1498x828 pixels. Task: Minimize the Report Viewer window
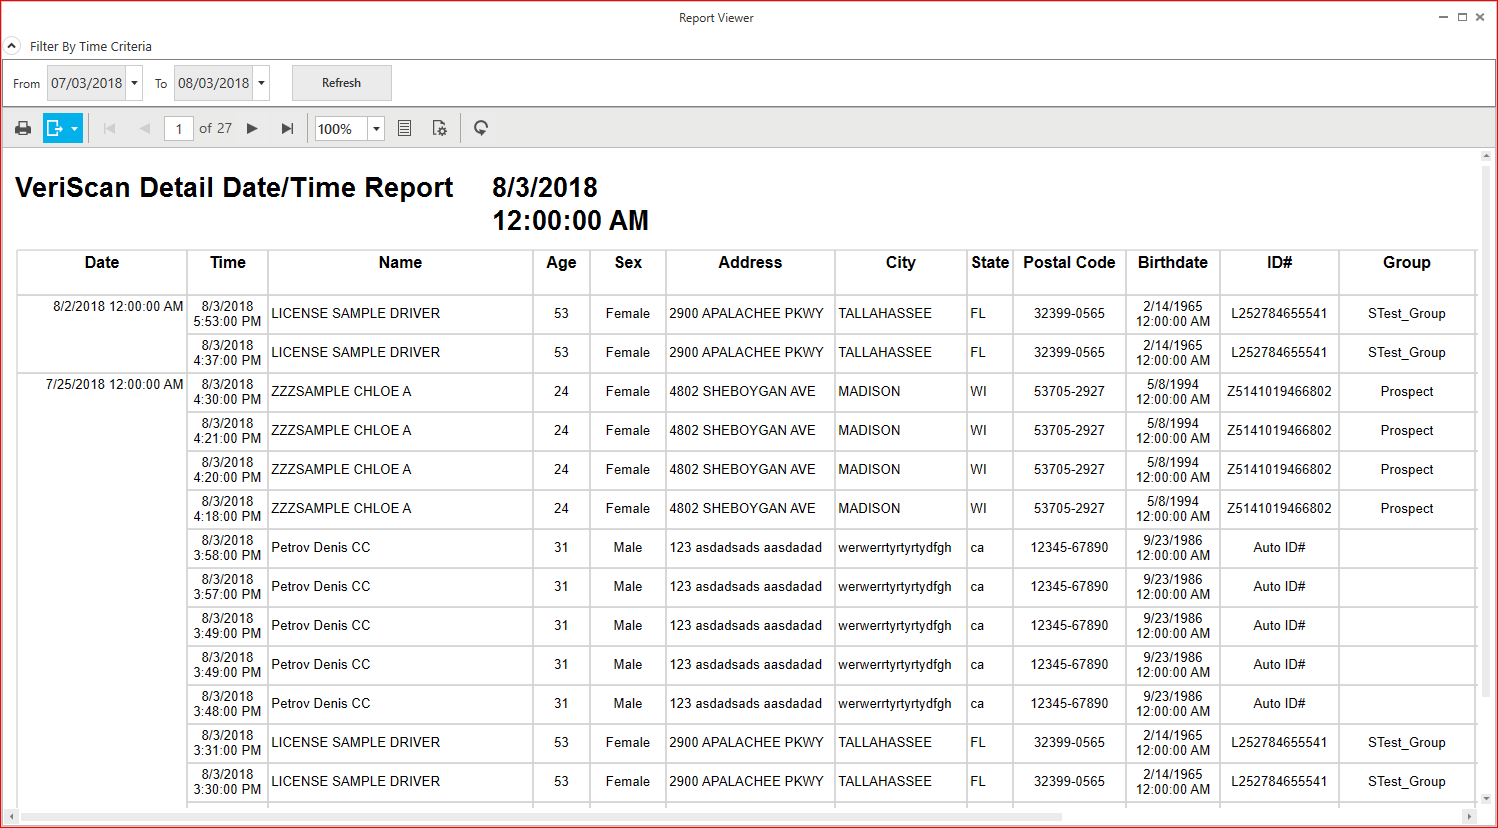tap(1444, 17)
